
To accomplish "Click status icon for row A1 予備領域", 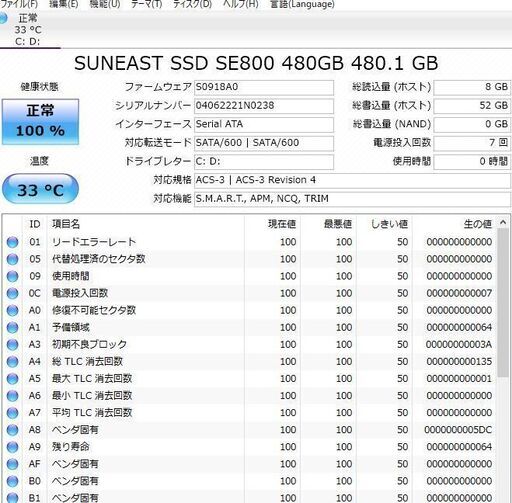I will (12, 327).
